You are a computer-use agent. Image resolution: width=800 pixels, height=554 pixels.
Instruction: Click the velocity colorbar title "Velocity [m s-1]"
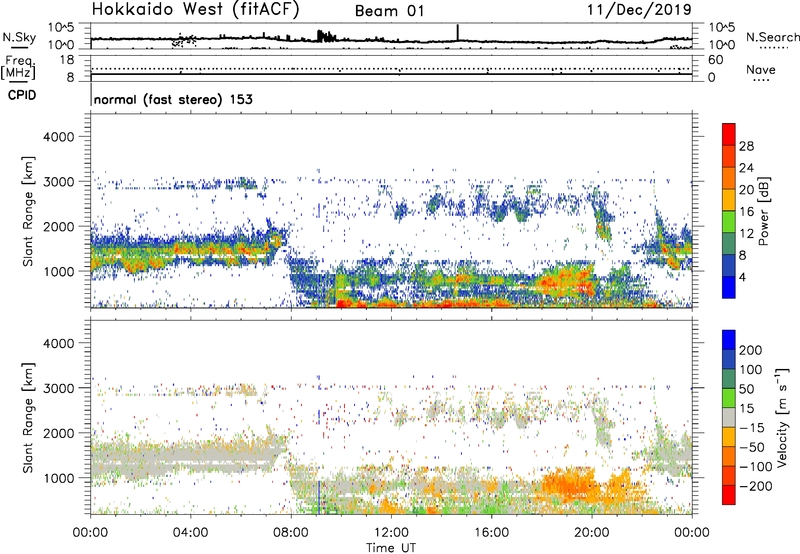[782, 417]
